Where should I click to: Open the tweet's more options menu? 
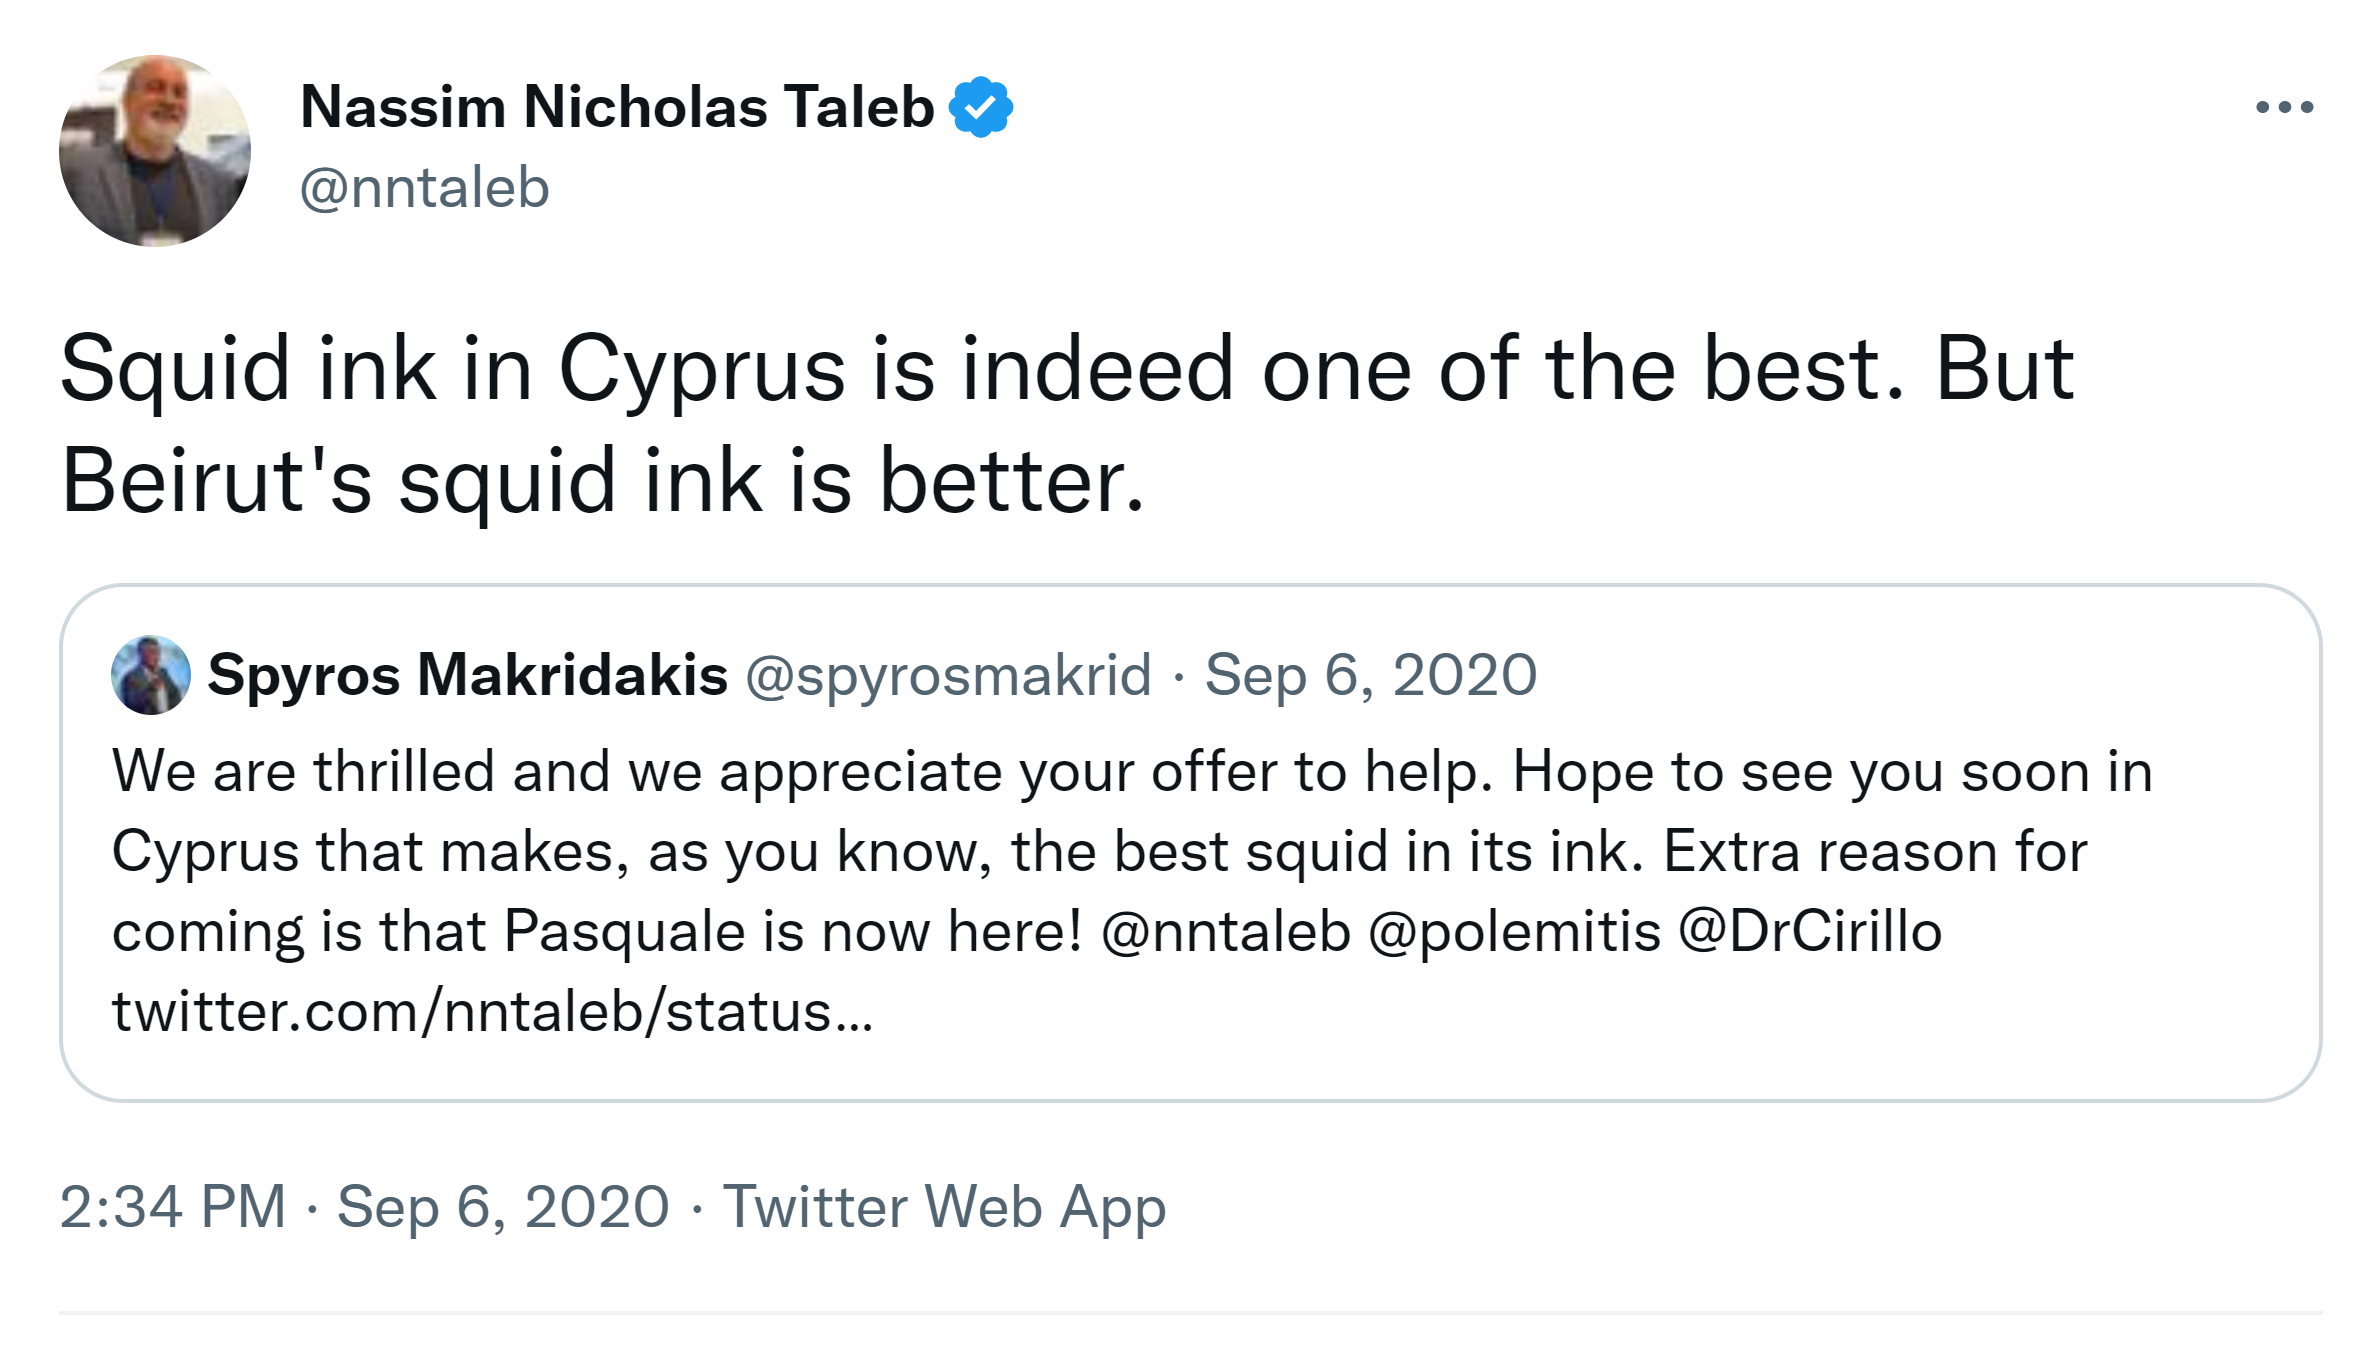point(2284,107)
